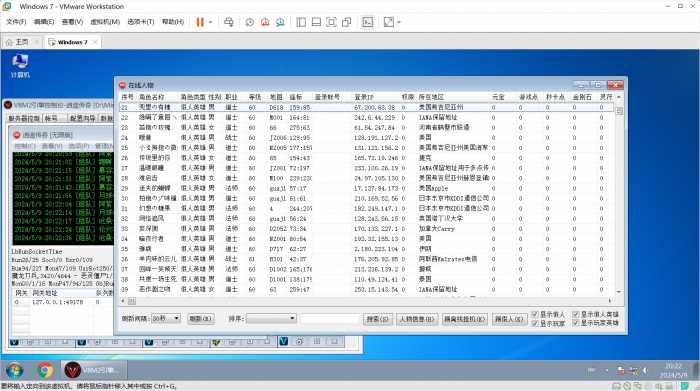700x391 pixels.
Task: Enter full screen mode for the VM
Action: coord(331,22)
